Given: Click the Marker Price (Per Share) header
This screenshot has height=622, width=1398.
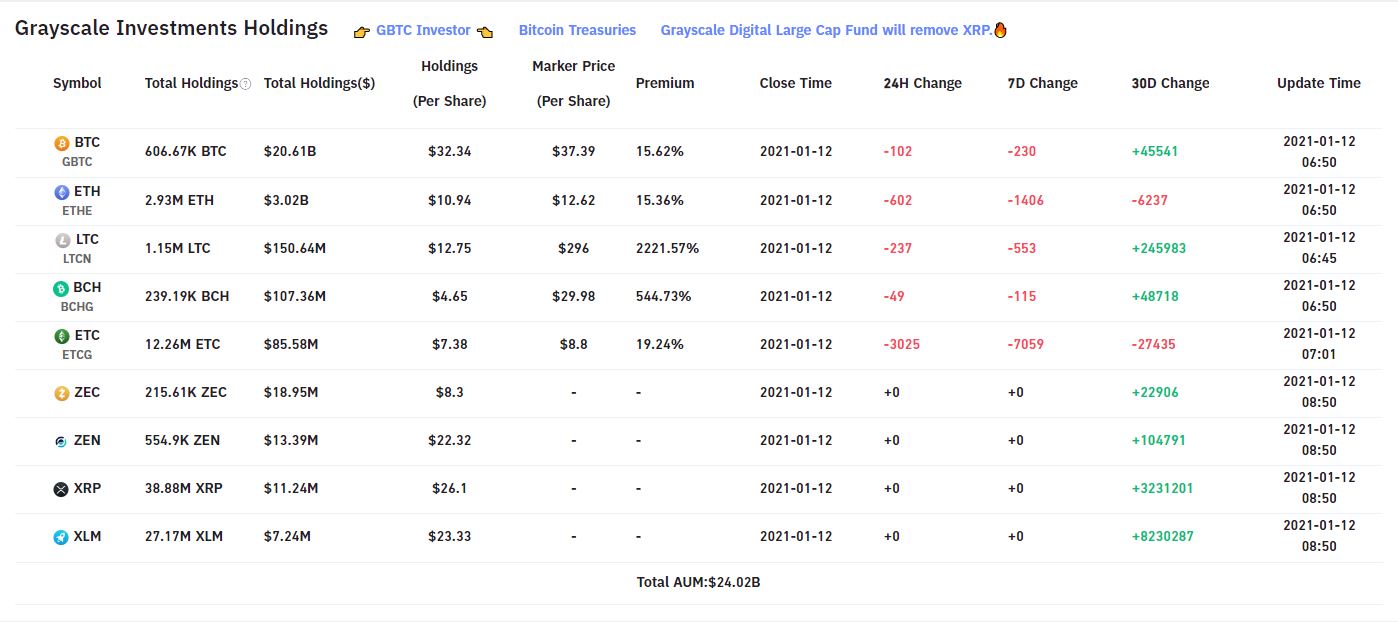Looking at the screenshot, I should tap(574, 83).
